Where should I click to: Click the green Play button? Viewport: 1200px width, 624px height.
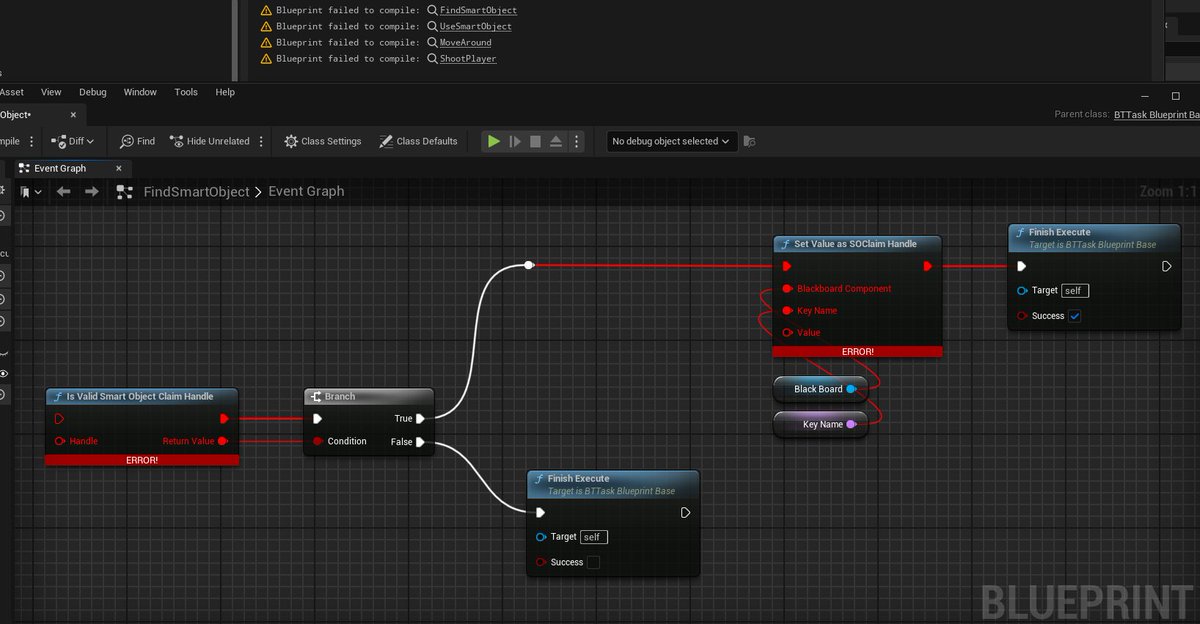[493, 141]
